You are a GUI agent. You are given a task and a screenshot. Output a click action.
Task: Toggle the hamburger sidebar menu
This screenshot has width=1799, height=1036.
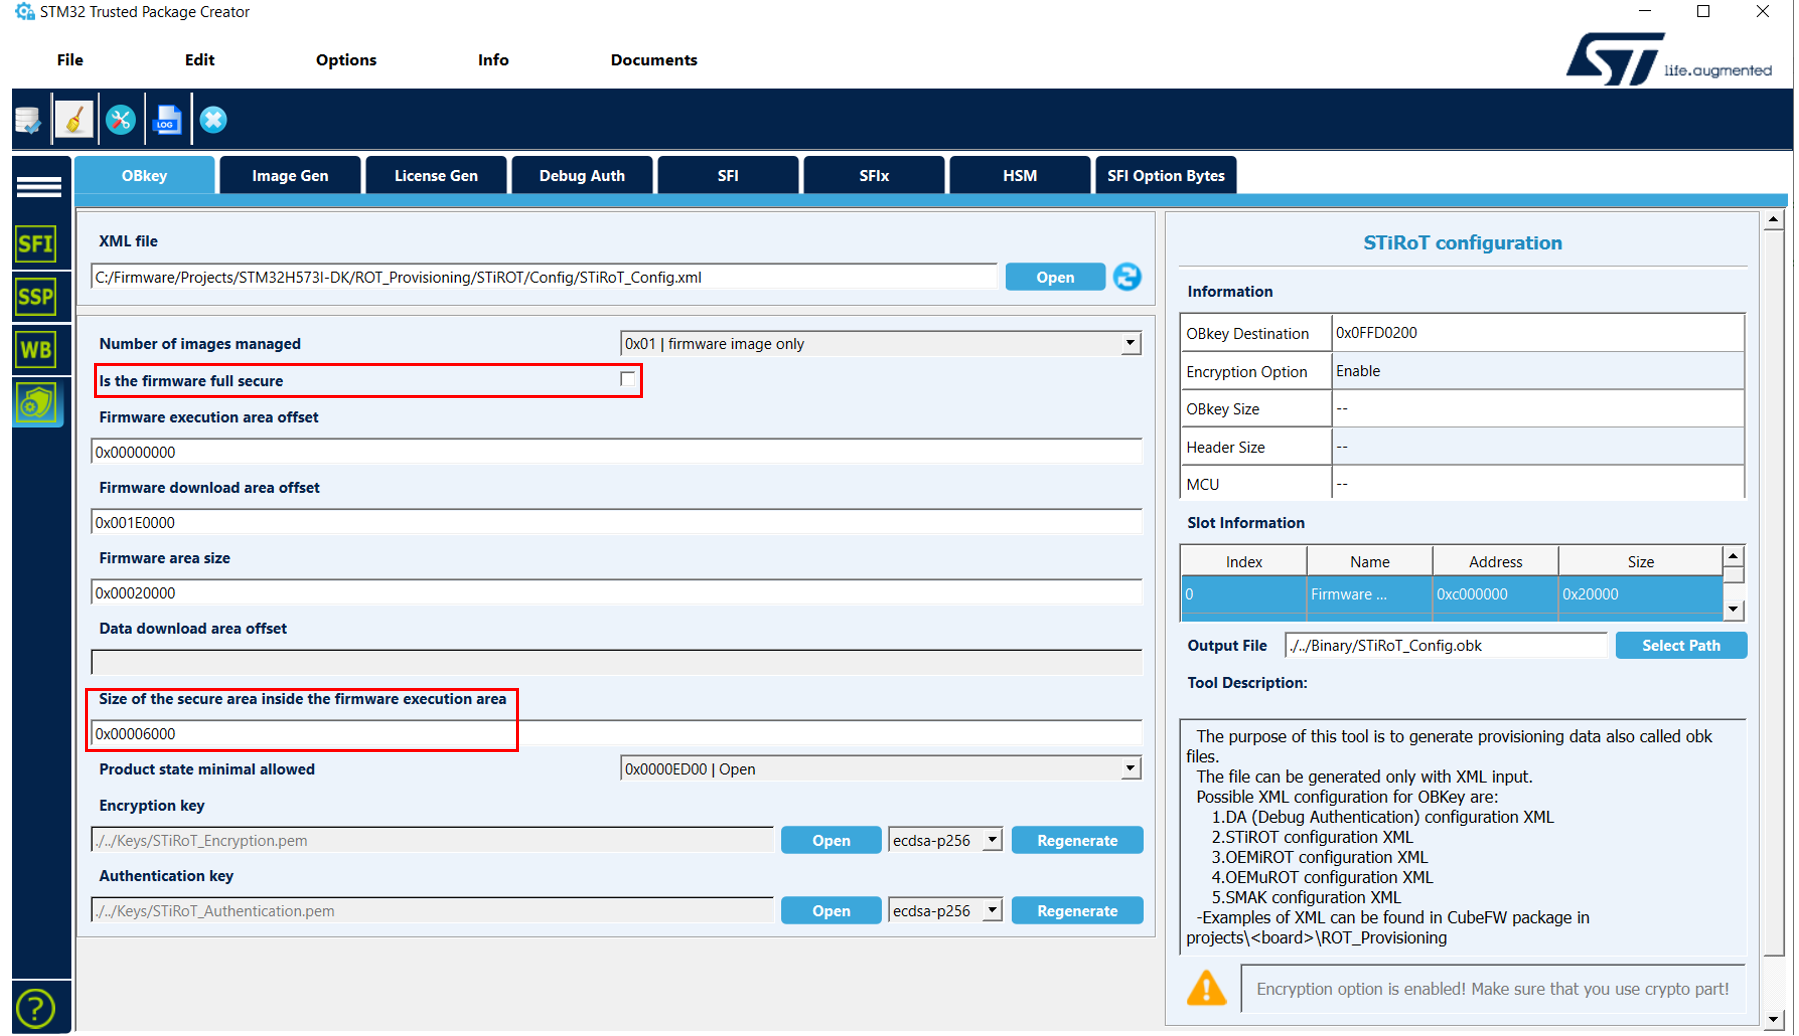click(x=38, y=187)
